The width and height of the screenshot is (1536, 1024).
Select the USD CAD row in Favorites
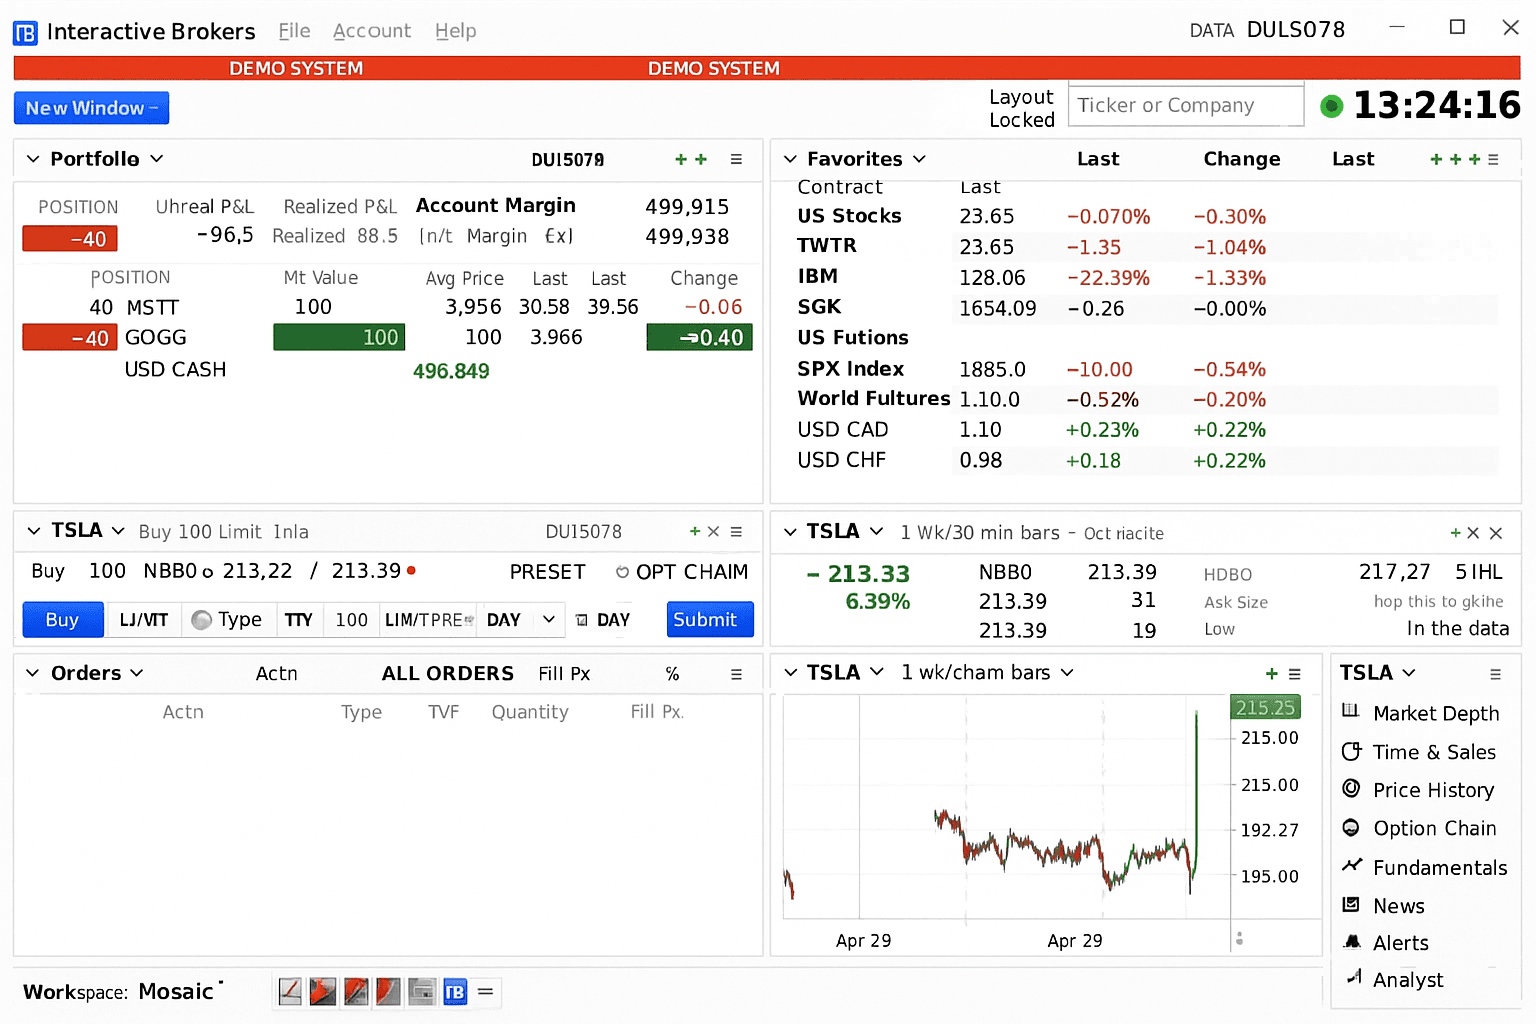(x=1147, y=430)
